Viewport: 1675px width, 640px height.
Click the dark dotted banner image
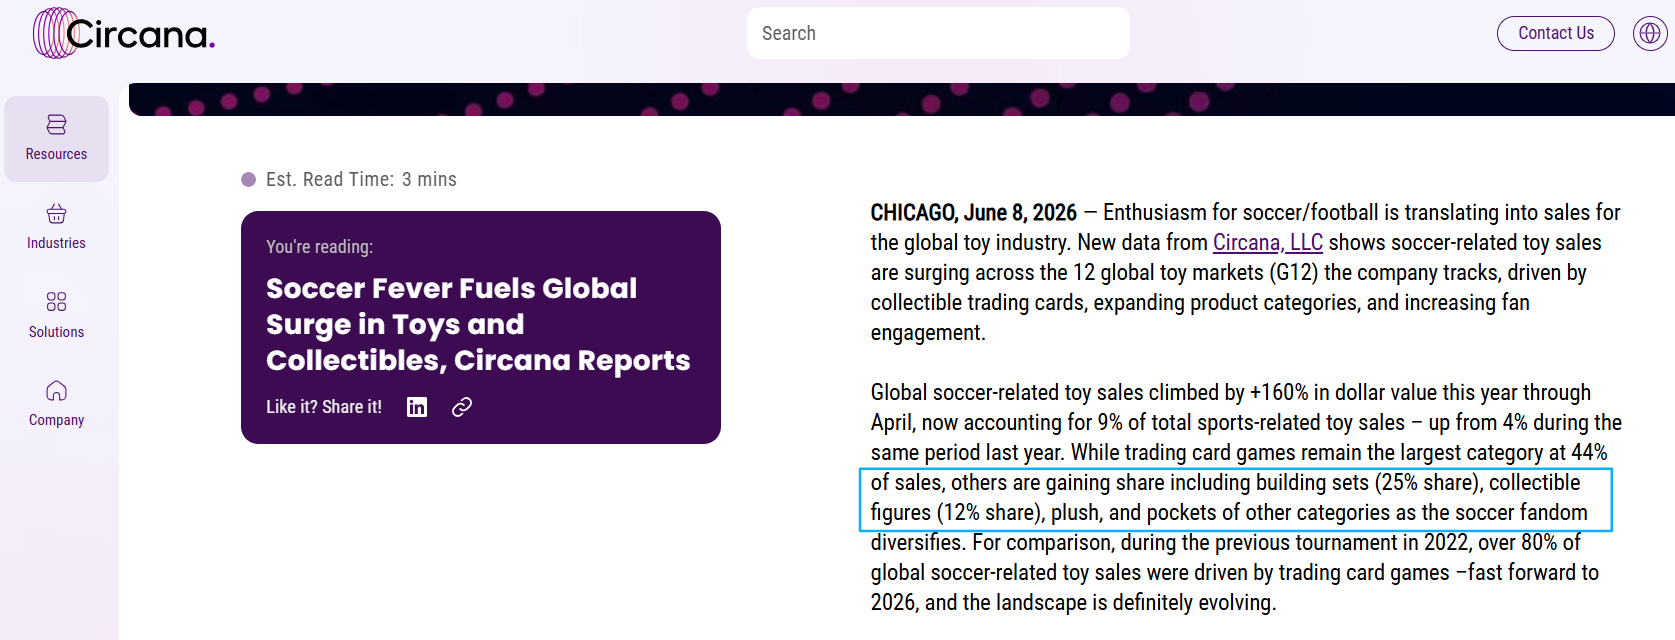[902, 99]
